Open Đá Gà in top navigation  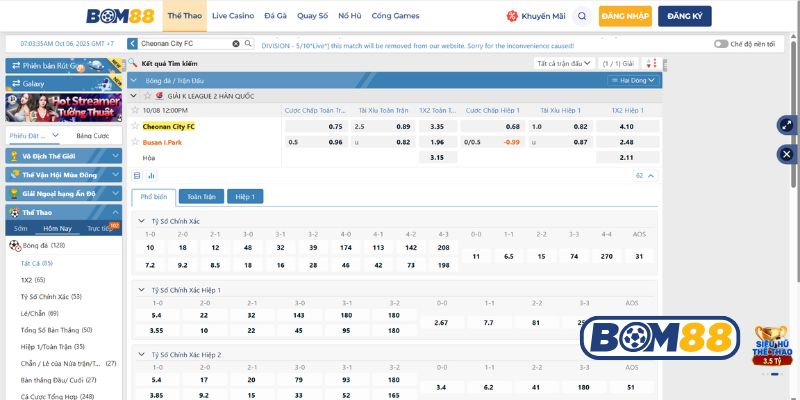click(x=276, y=16)
